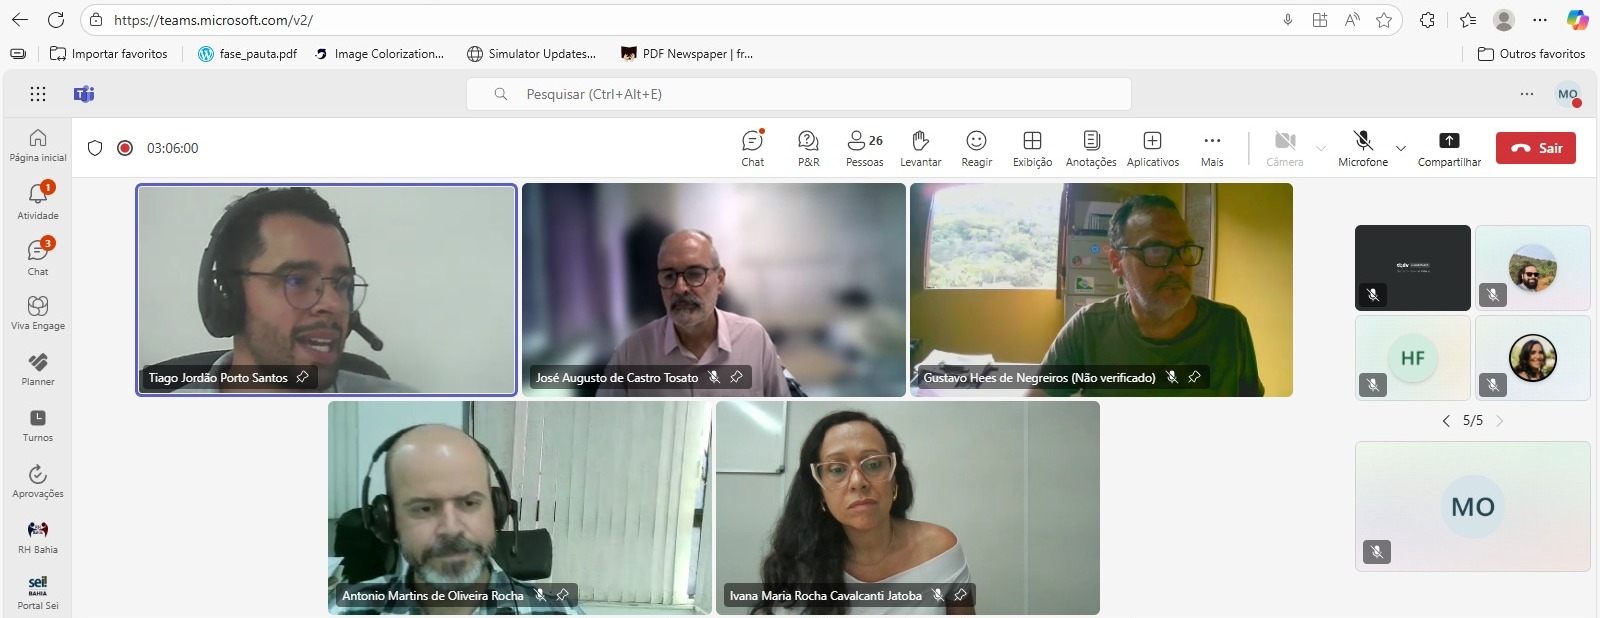Click the Compartilhar share screen icon

point(1449,141)
